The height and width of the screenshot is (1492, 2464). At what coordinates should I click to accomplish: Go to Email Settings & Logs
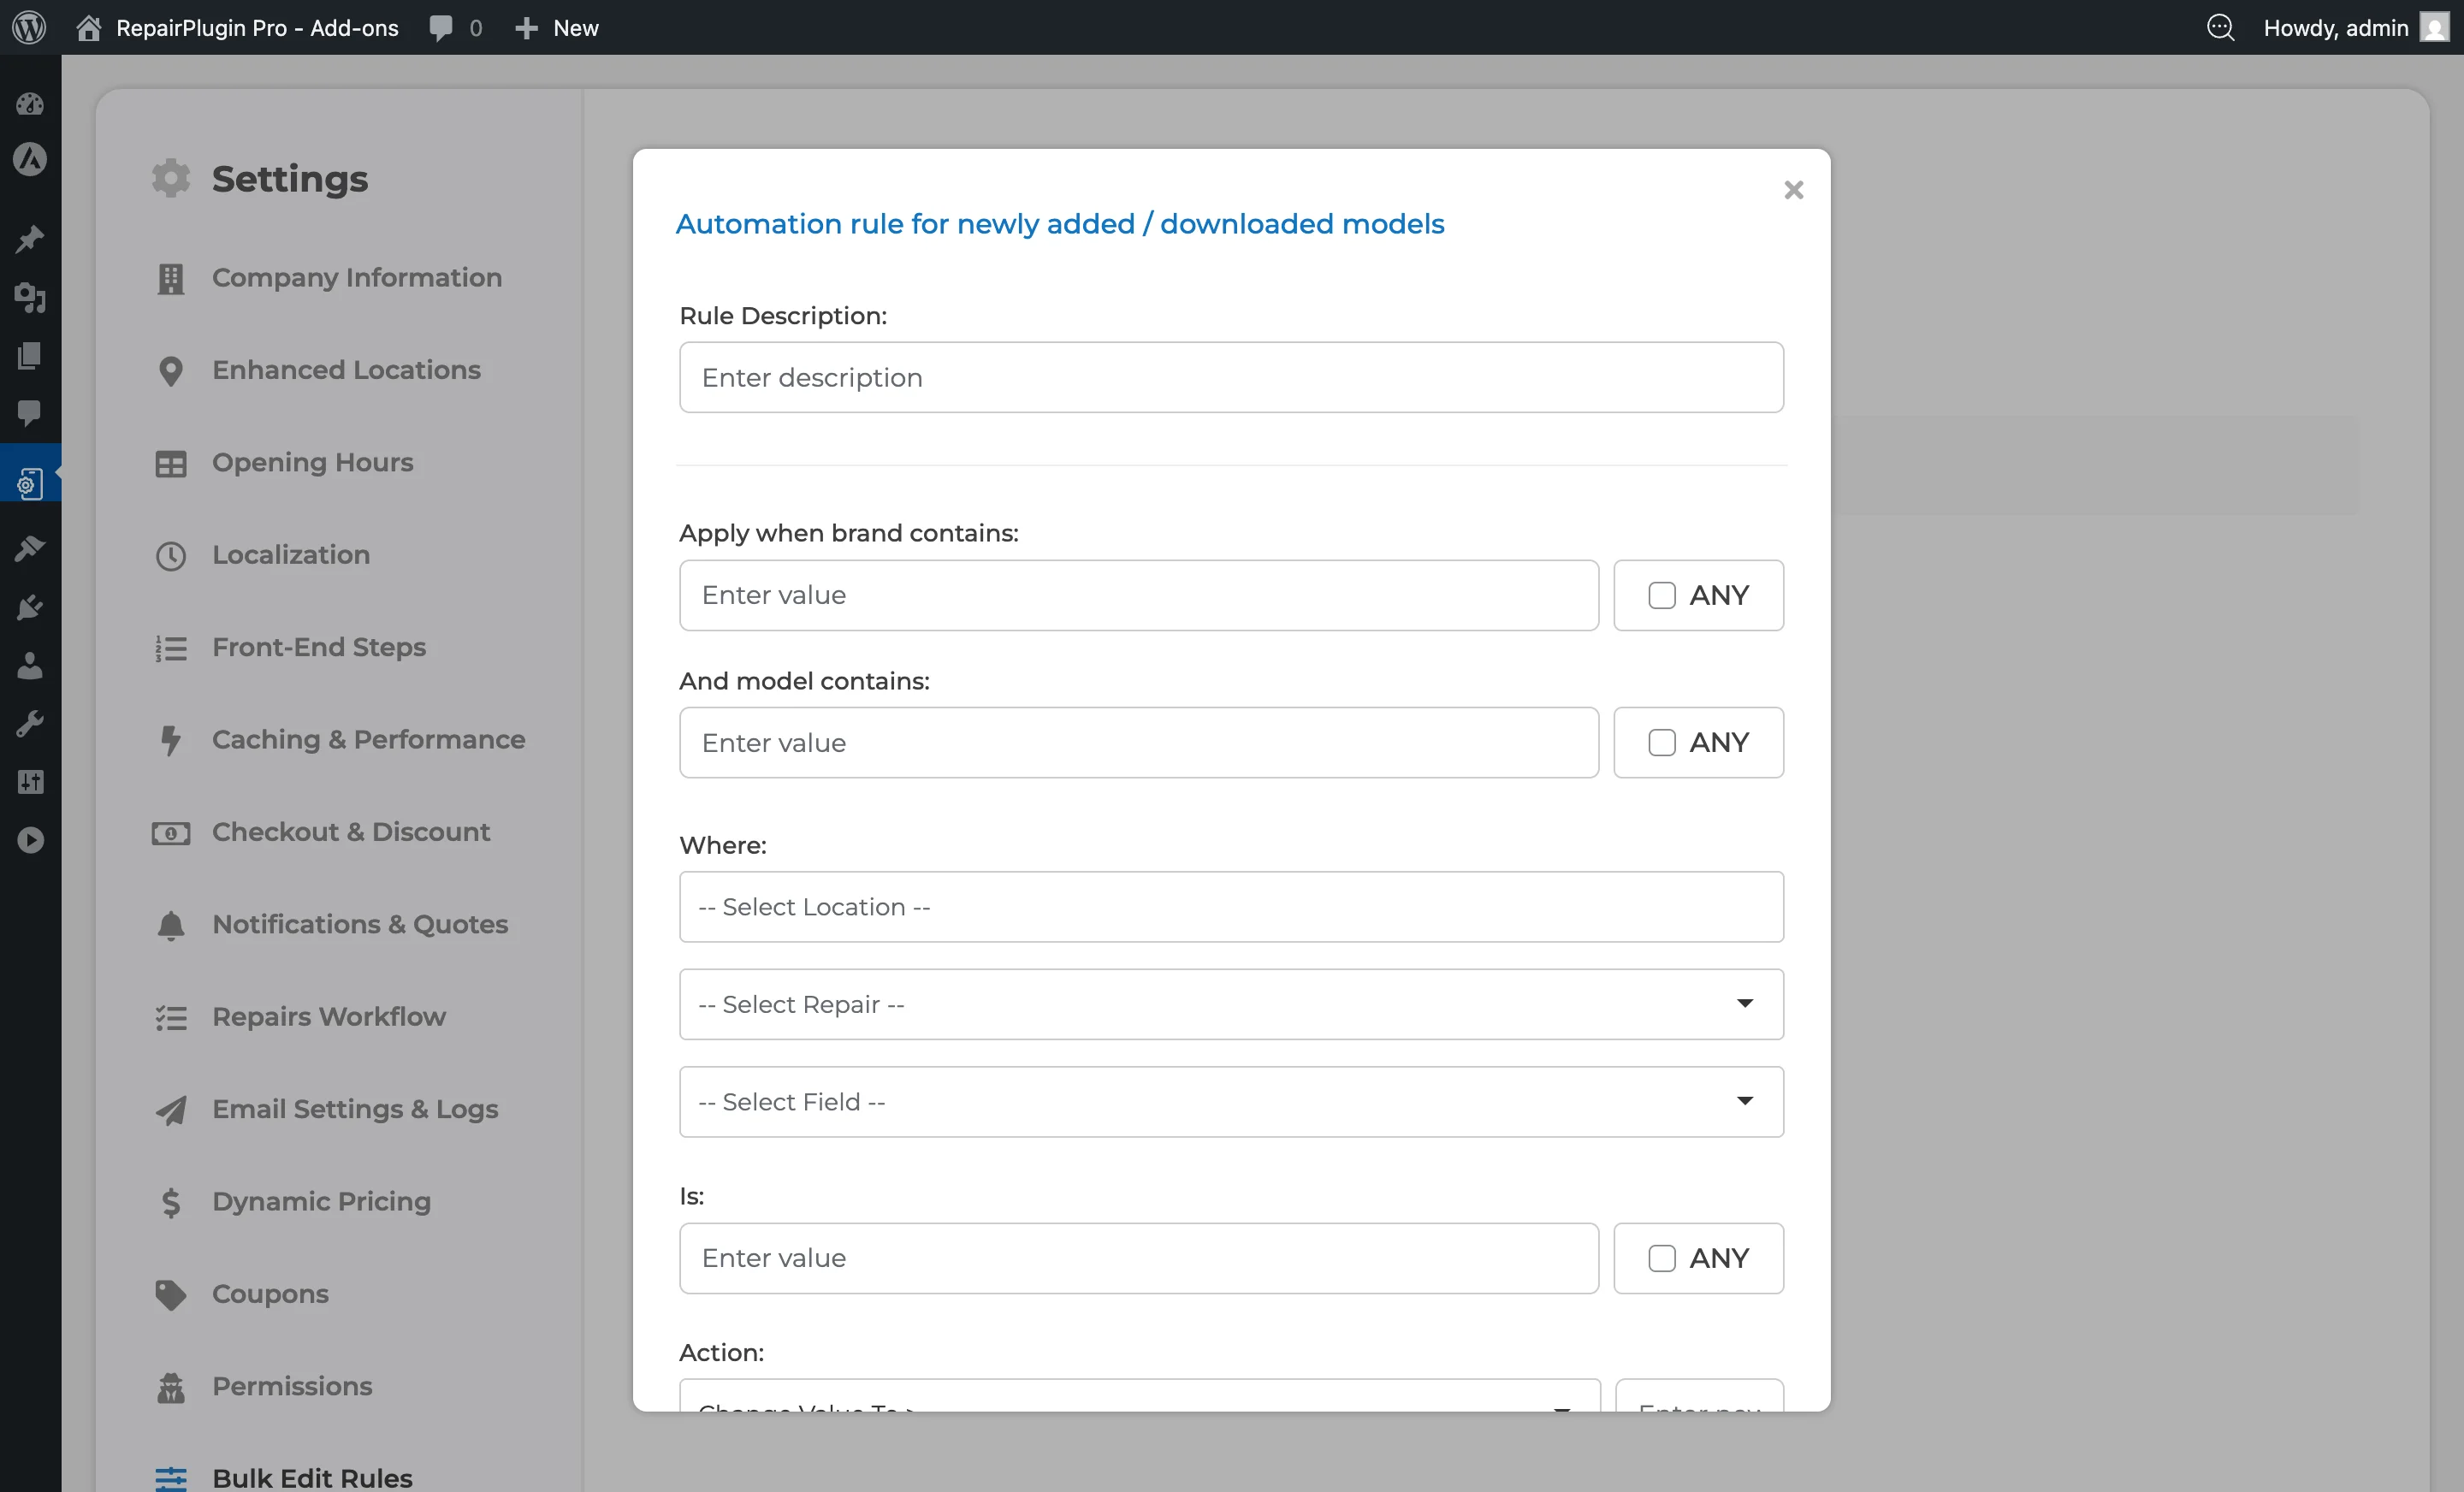coord(354,1109)
